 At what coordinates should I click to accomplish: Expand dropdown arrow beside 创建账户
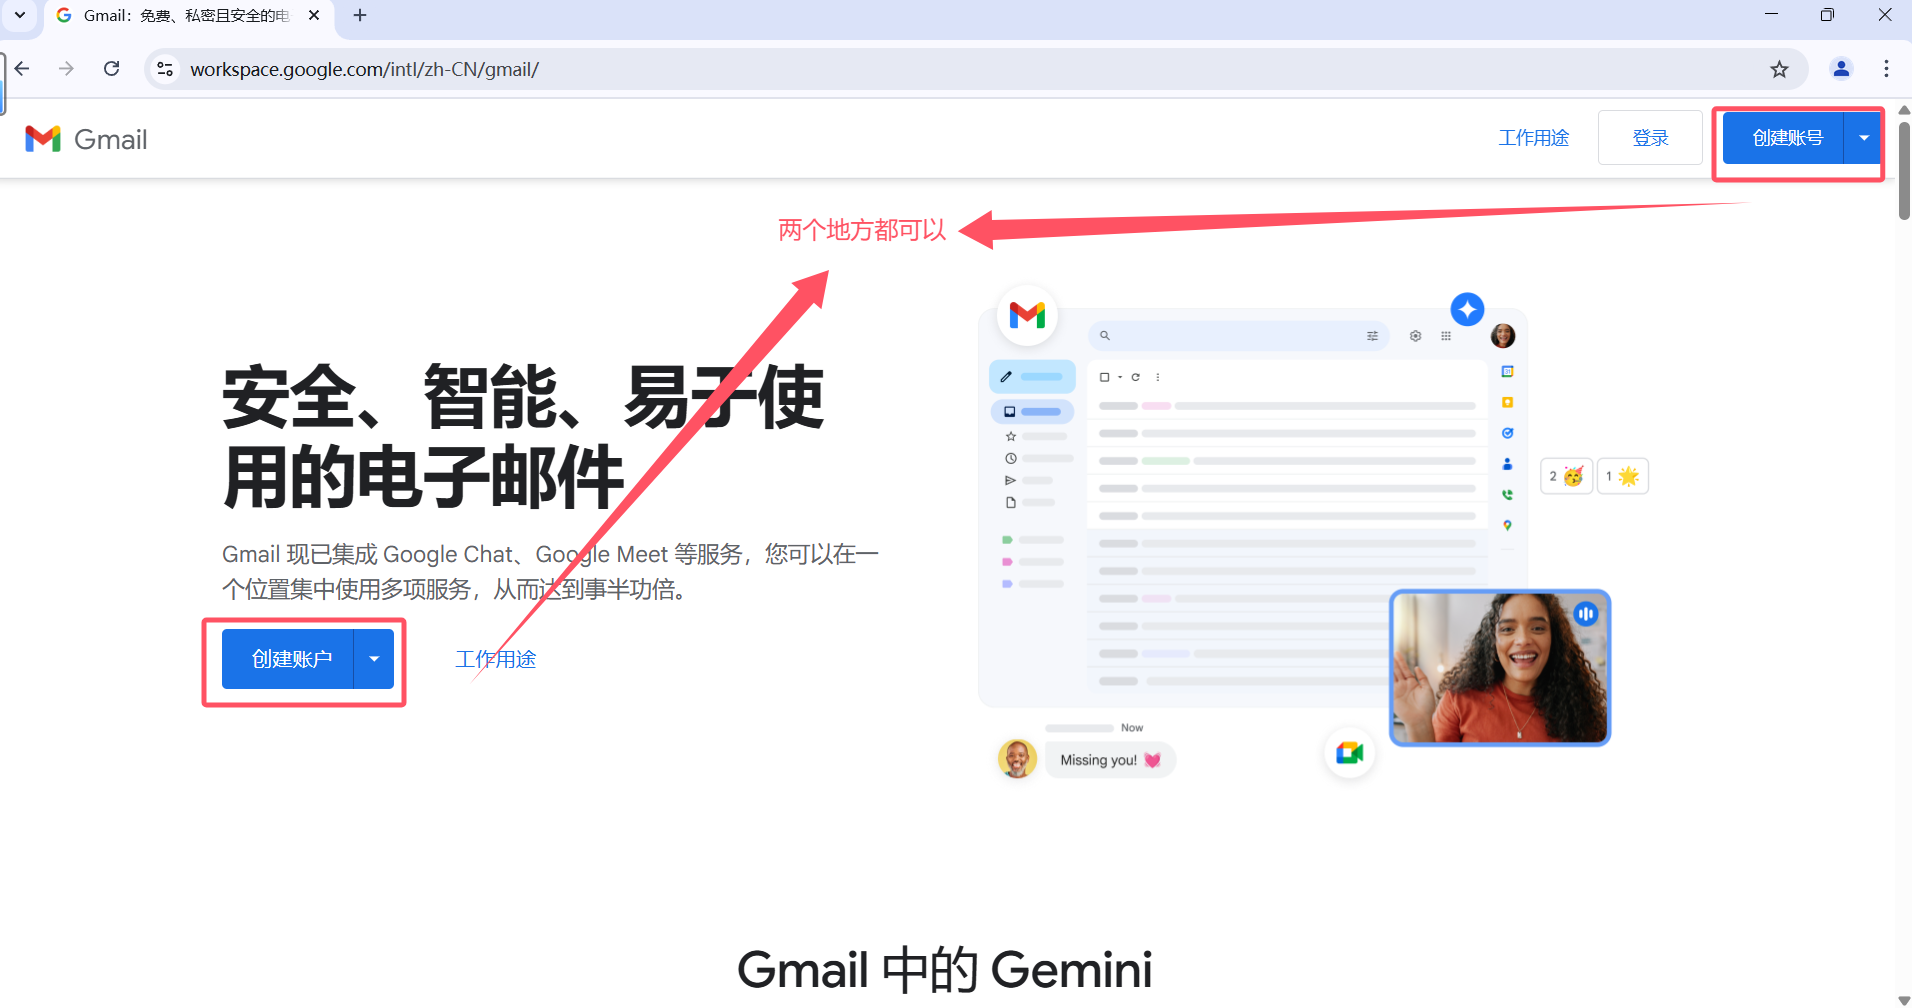click(374, 659)
